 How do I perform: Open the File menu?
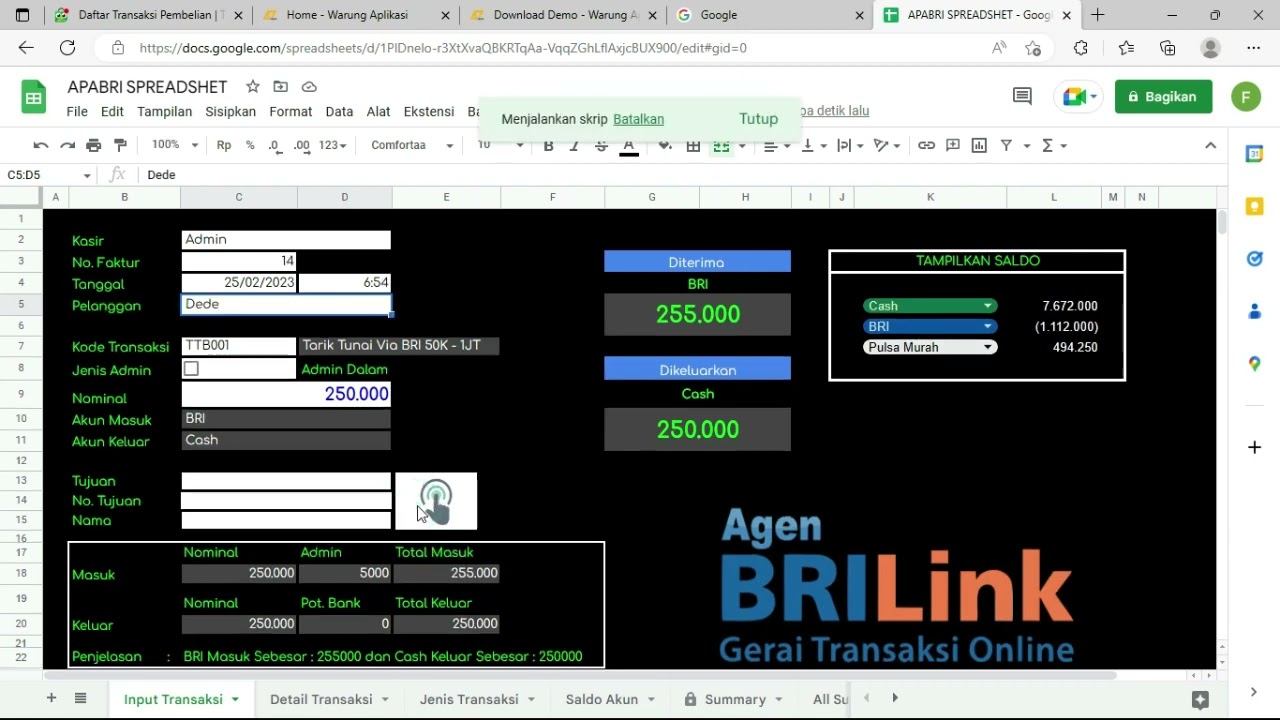[77, 112]
